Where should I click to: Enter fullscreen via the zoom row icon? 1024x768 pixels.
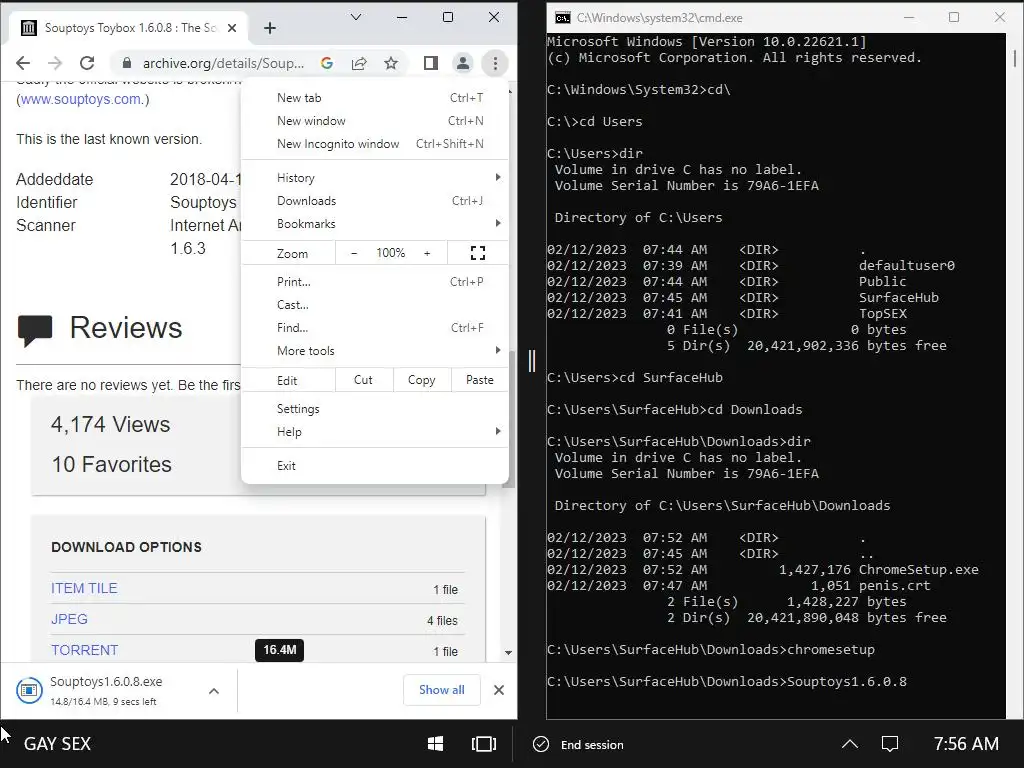click(478, 253)
